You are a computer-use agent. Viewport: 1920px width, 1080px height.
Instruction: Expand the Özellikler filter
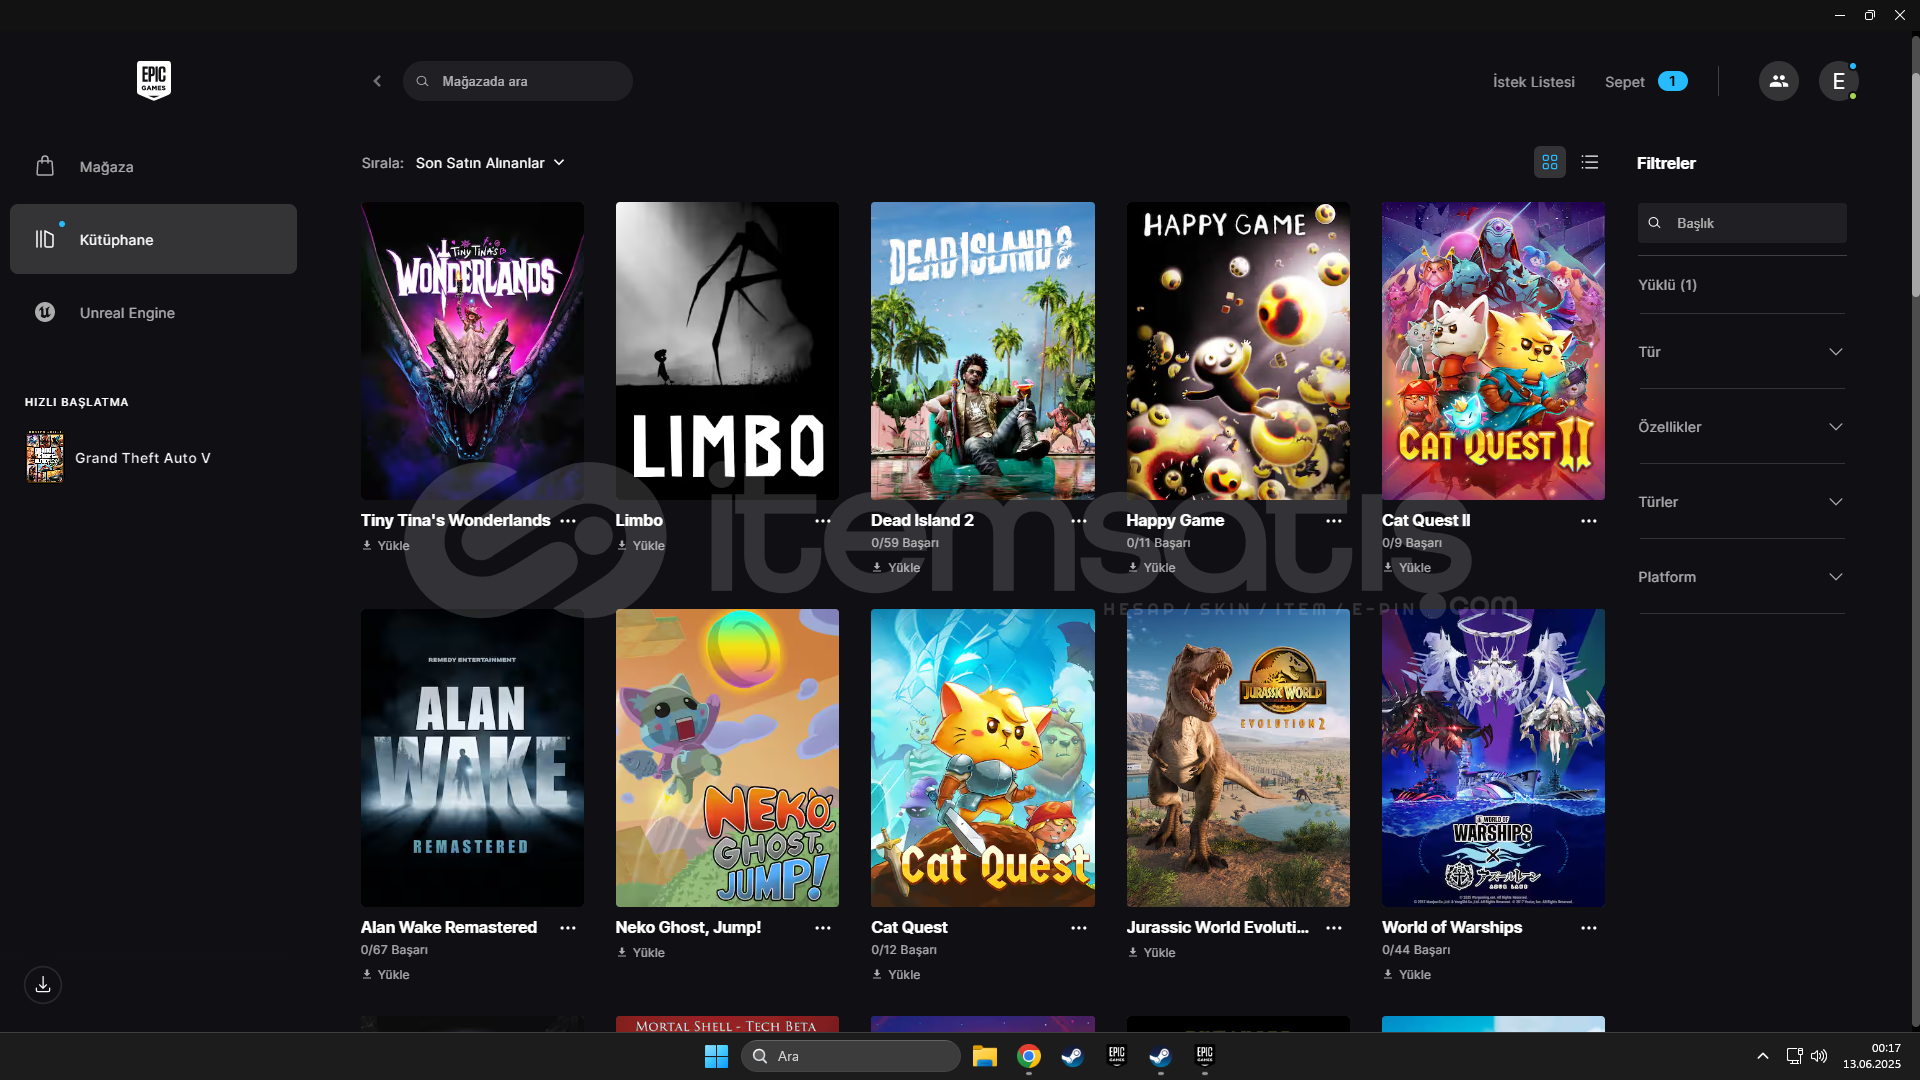[1741, 427]
